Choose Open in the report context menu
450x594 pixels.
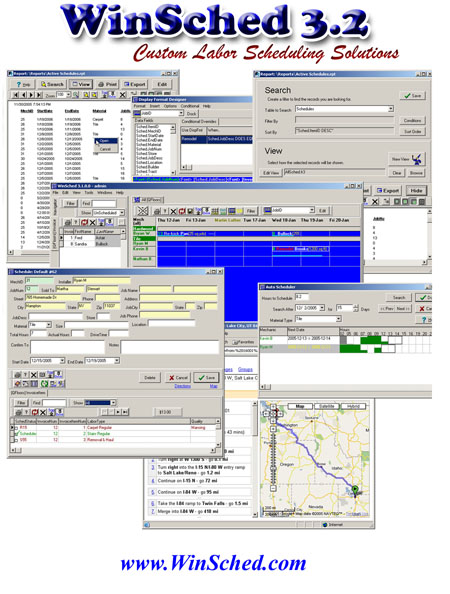104,141
